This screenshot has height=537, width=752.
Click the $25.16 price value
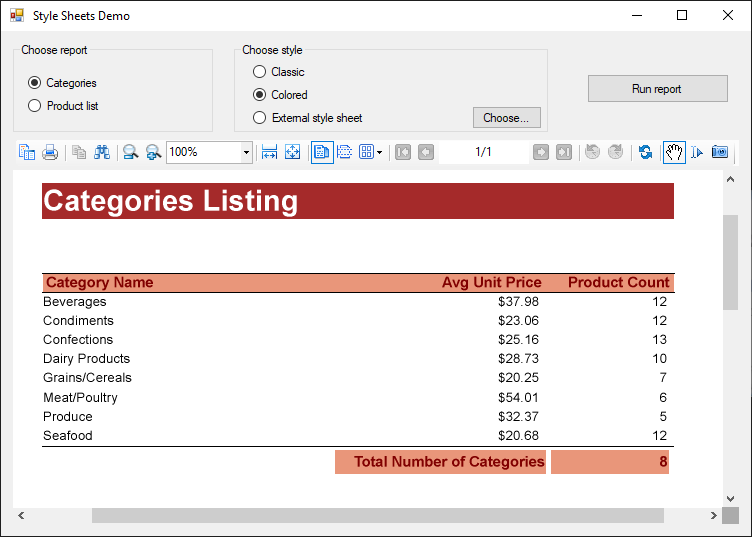click(x=518, y=339)
